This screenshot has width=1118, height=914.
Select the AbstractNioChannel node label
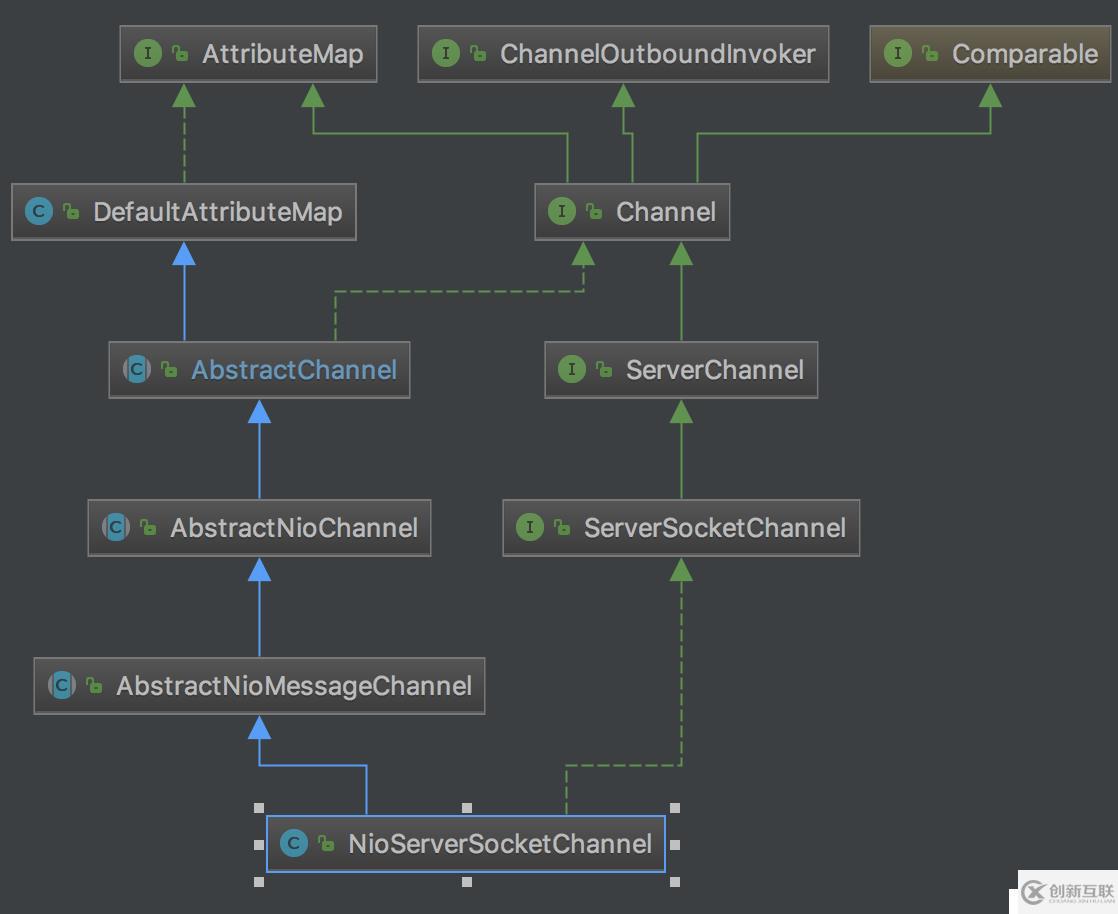coord(294,529)
